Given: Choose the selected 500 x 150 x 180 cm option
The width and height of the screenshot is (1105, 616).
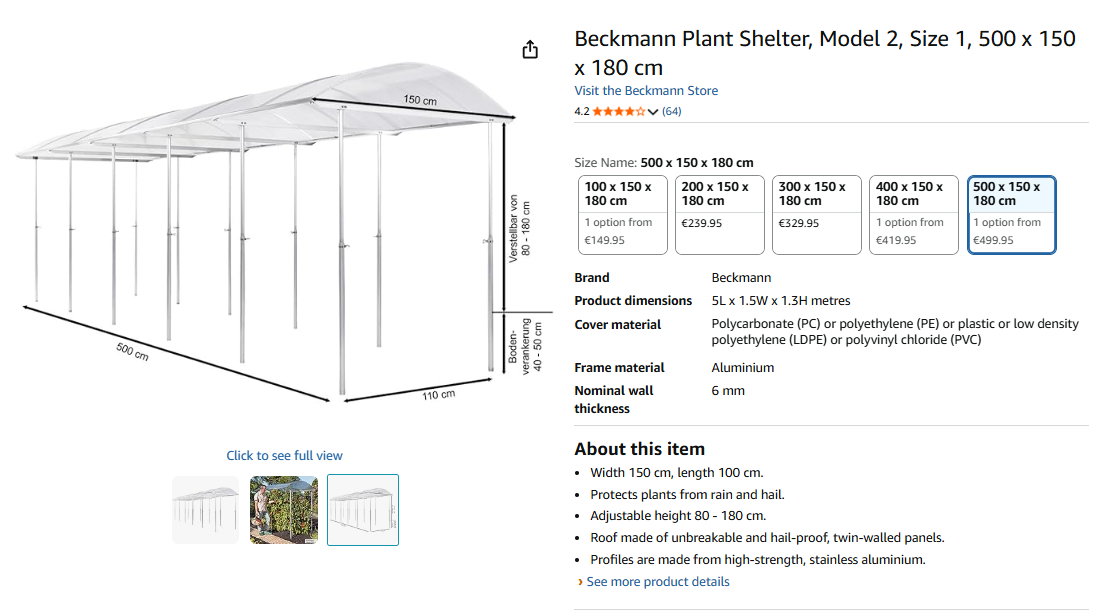Looking at the screenshot, I should 1011,215.
